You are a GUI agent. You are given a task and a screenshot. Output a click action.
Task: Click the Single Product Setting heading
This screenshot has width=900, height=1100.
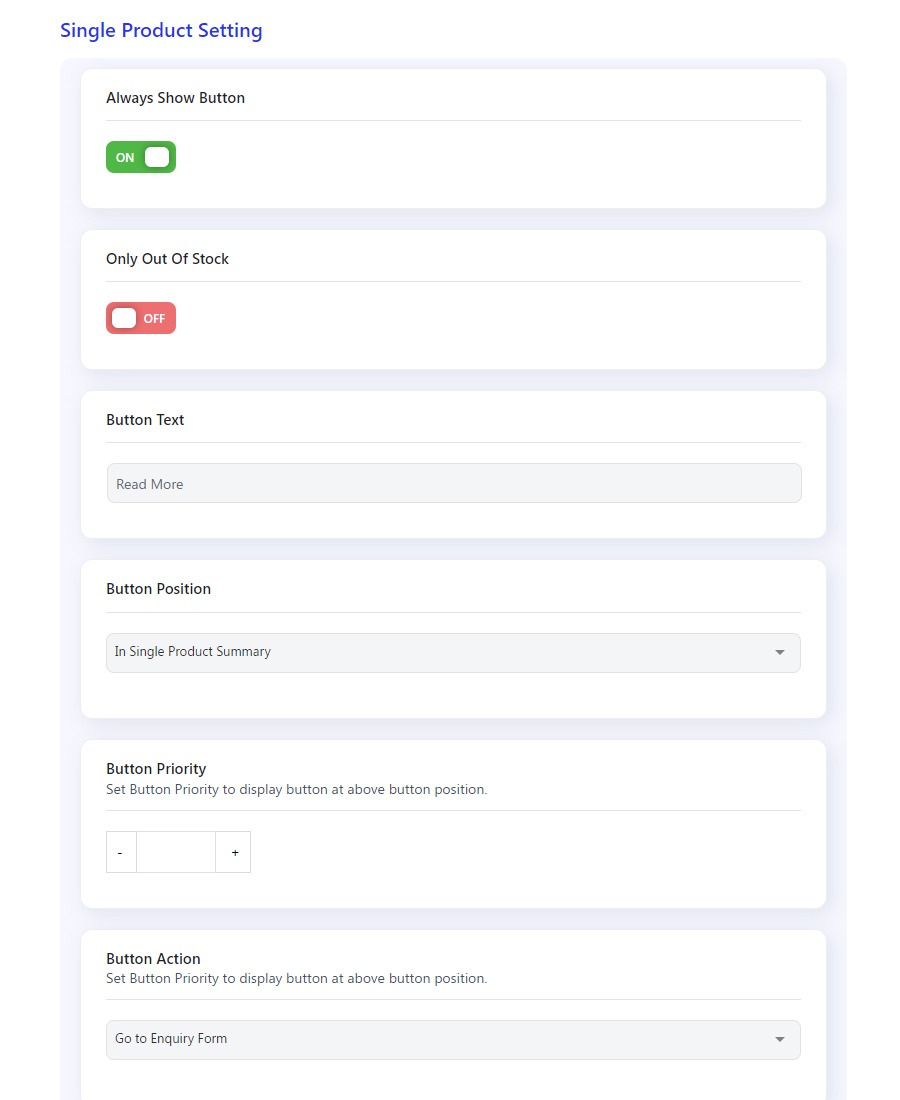[x=161, y=30]
